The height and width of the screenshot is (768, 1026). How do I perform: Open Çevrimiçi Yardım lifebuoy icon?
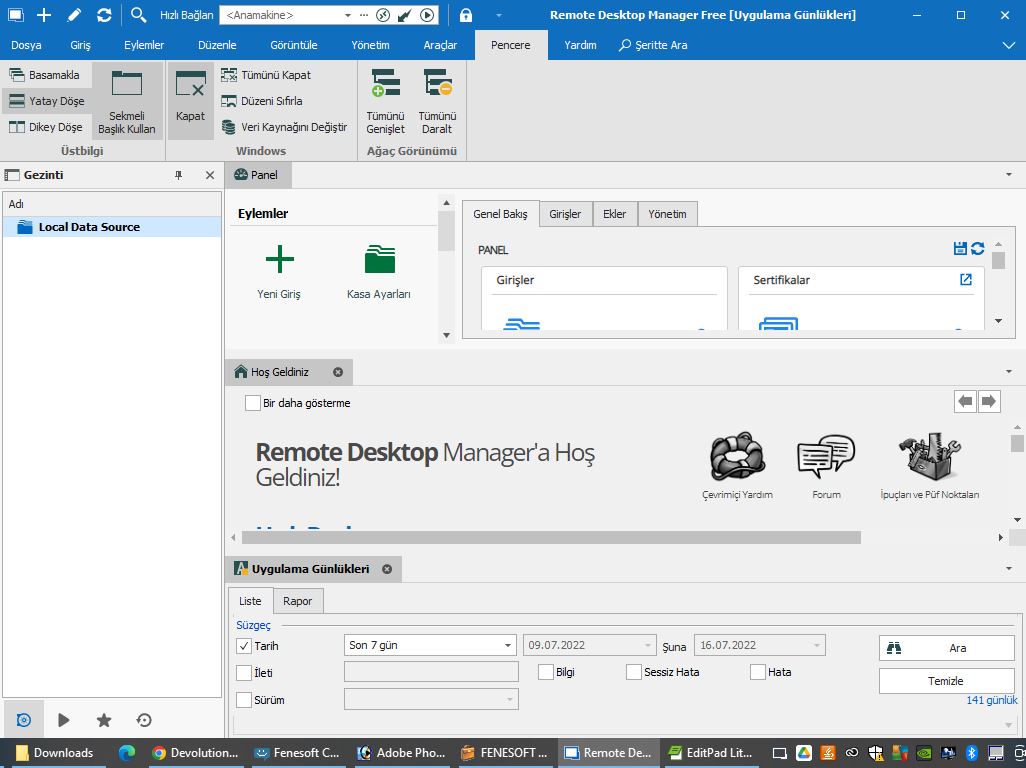point(737,456)
